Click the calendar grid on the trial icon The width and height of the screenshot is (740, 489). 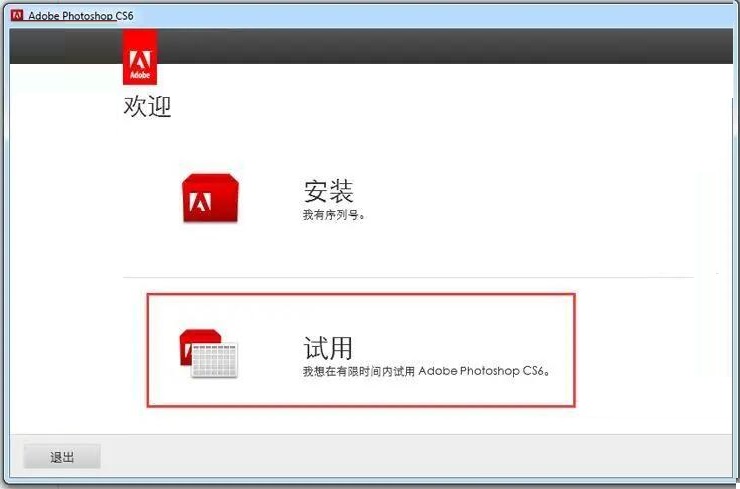pyautogui.click(x=214, y=359)
